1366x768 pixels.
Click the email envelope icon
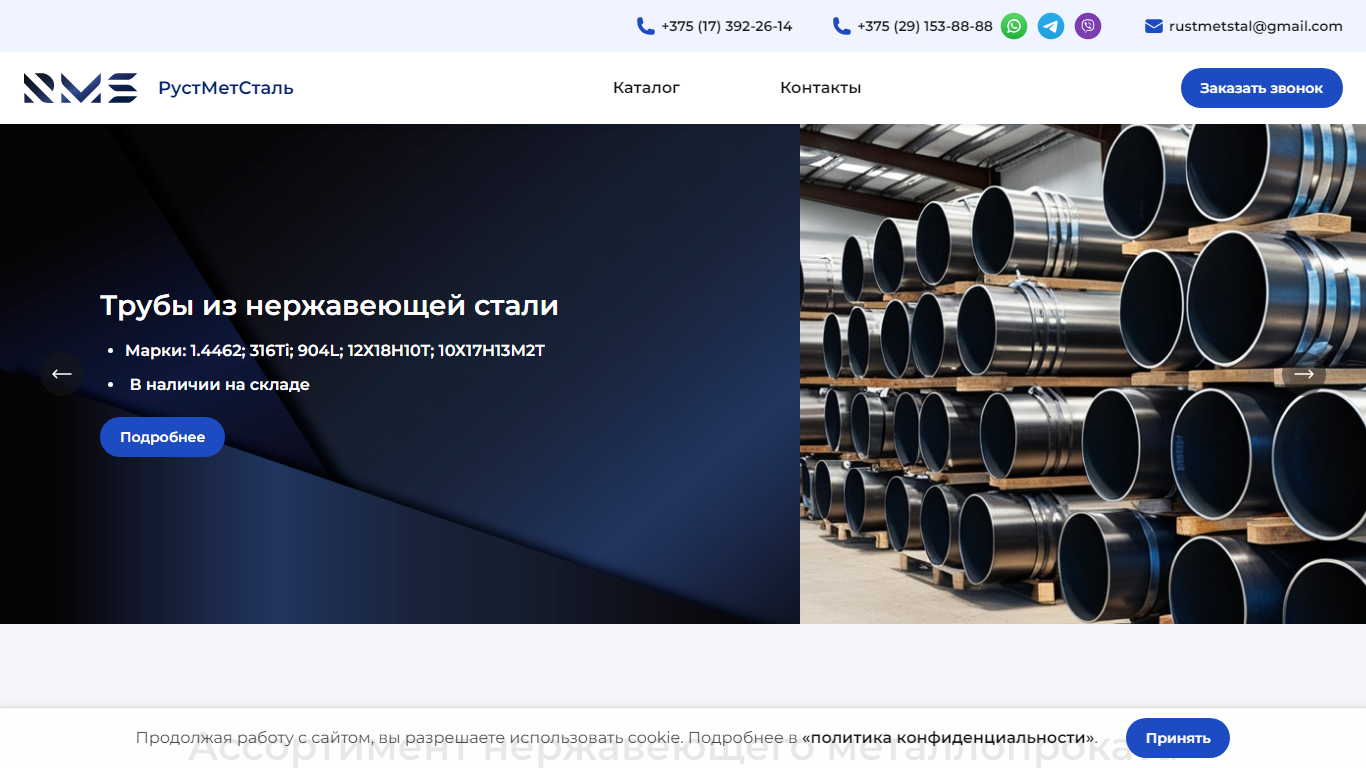(1154, 26)
